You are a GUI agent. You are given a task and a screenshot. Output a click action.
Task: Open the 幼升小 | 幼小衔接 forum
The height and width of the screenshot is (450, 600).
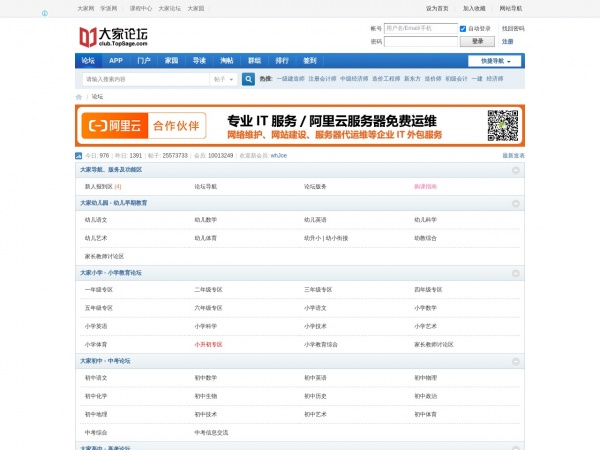[x=326, y=238]
